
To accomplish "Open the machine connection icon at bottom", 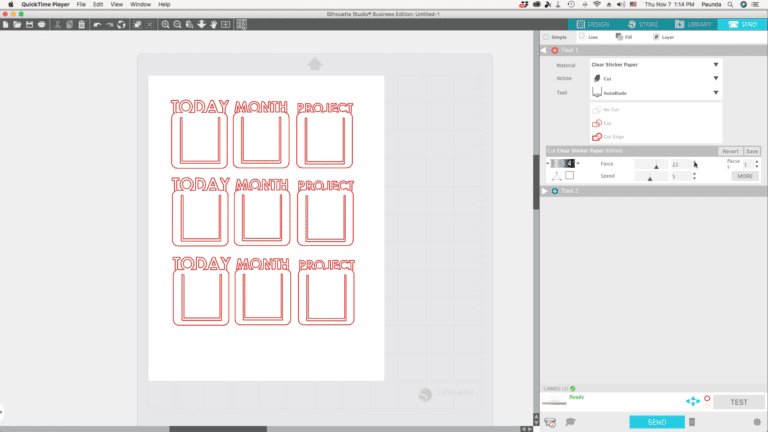I will (x=550, y=422).
